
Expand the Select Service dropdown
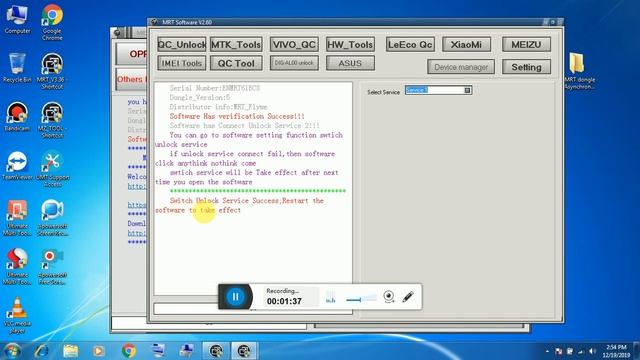point(467,90)
